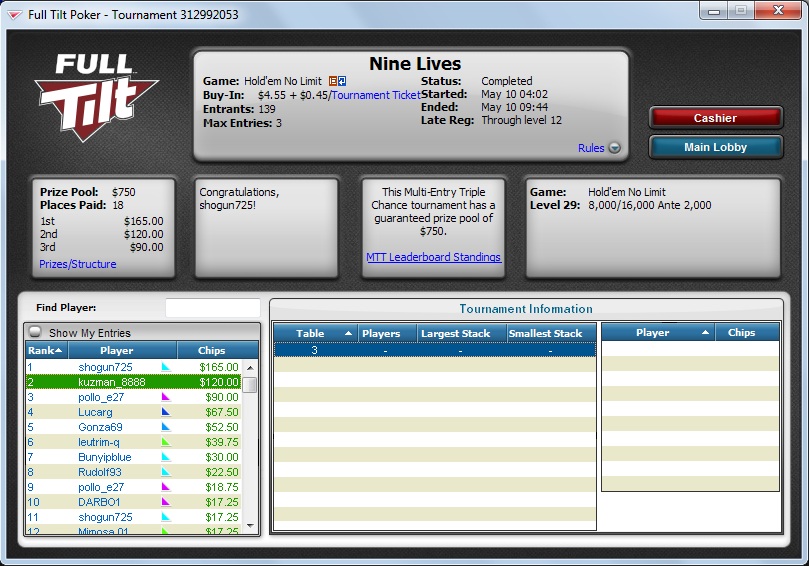Open the Cashier
The image size is (809, 566).
pyautogui.click(x=716, y=118)
